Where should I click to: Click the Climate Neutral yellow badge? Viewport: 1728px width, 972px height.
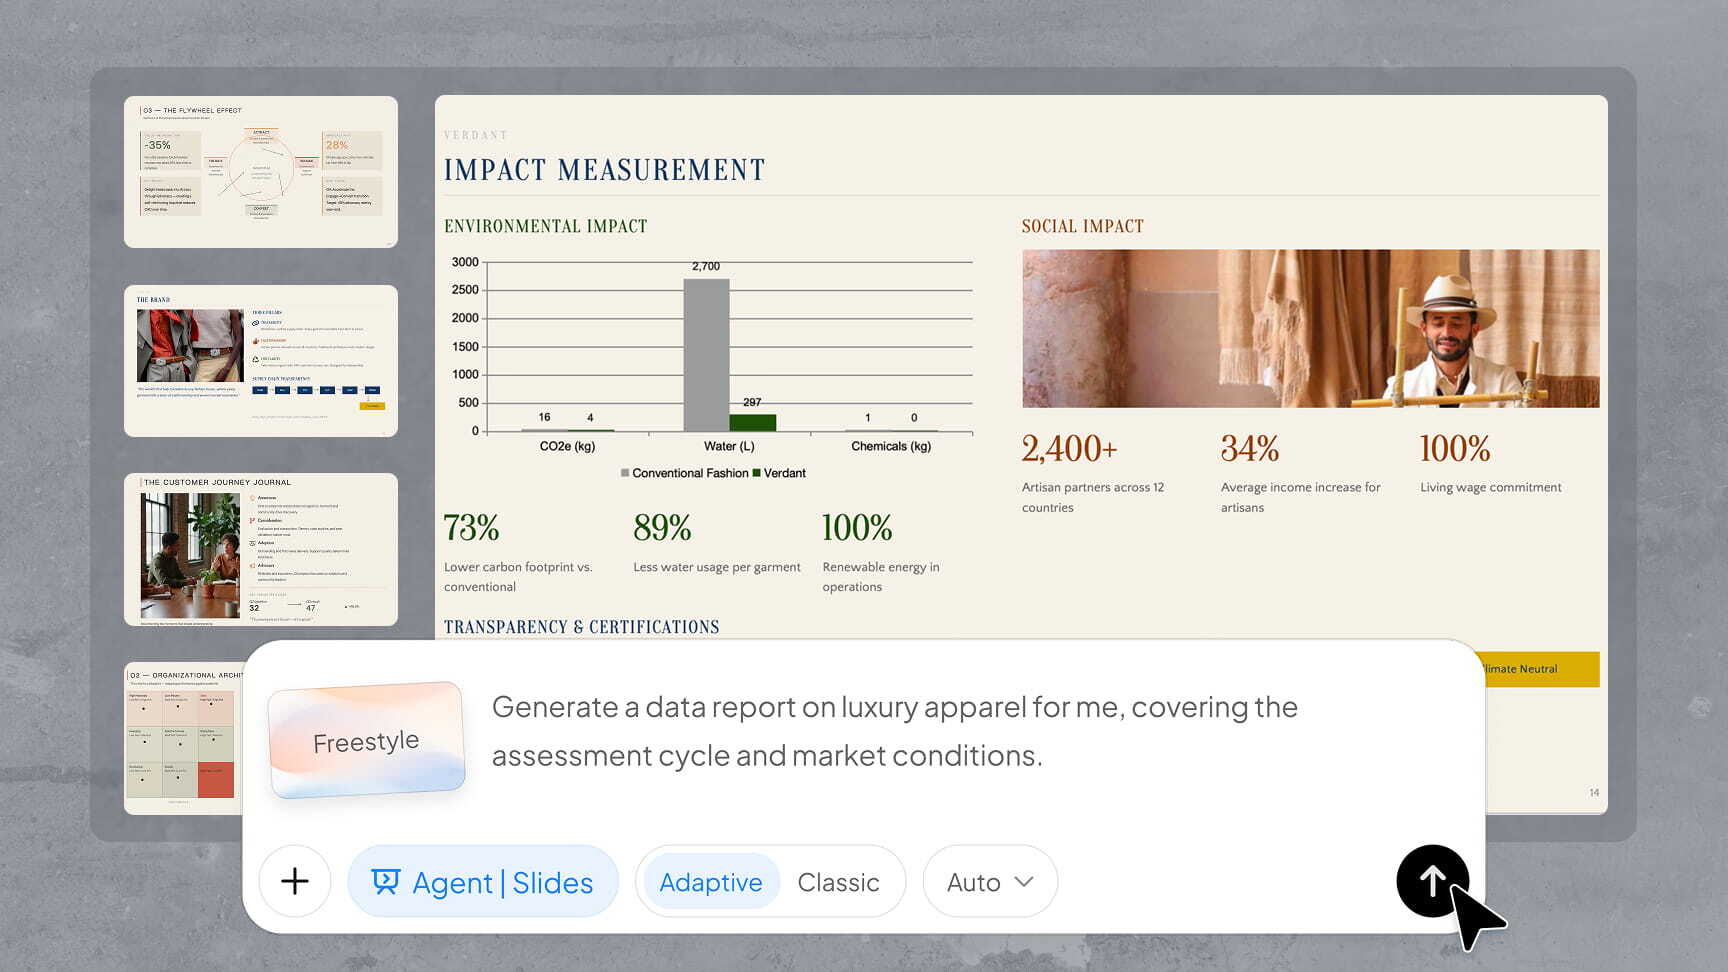coord(1541,669)
